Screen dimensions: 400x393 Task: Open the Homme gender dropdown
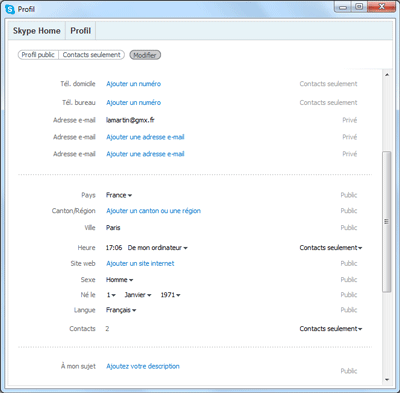(119, 280)
